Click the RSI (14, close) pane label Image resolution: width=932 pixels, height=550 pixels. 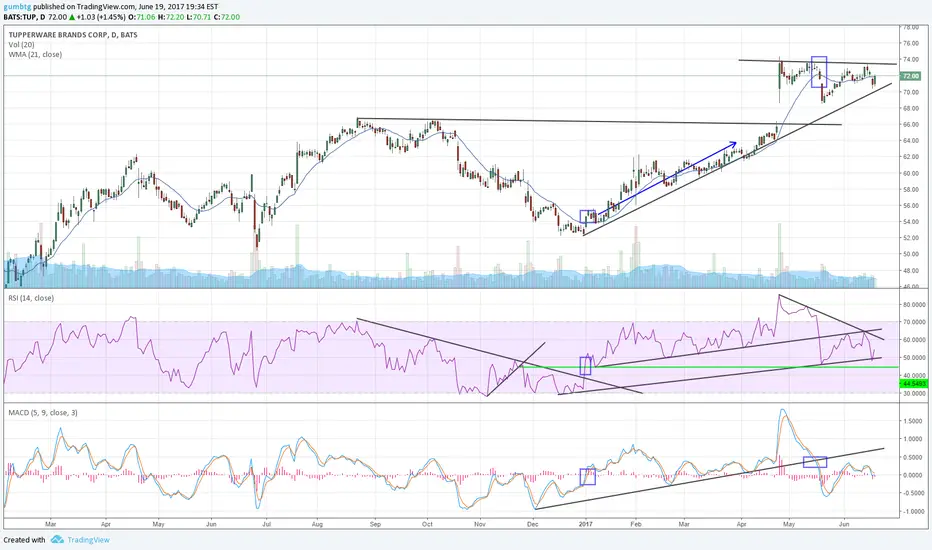pos(31,298)
